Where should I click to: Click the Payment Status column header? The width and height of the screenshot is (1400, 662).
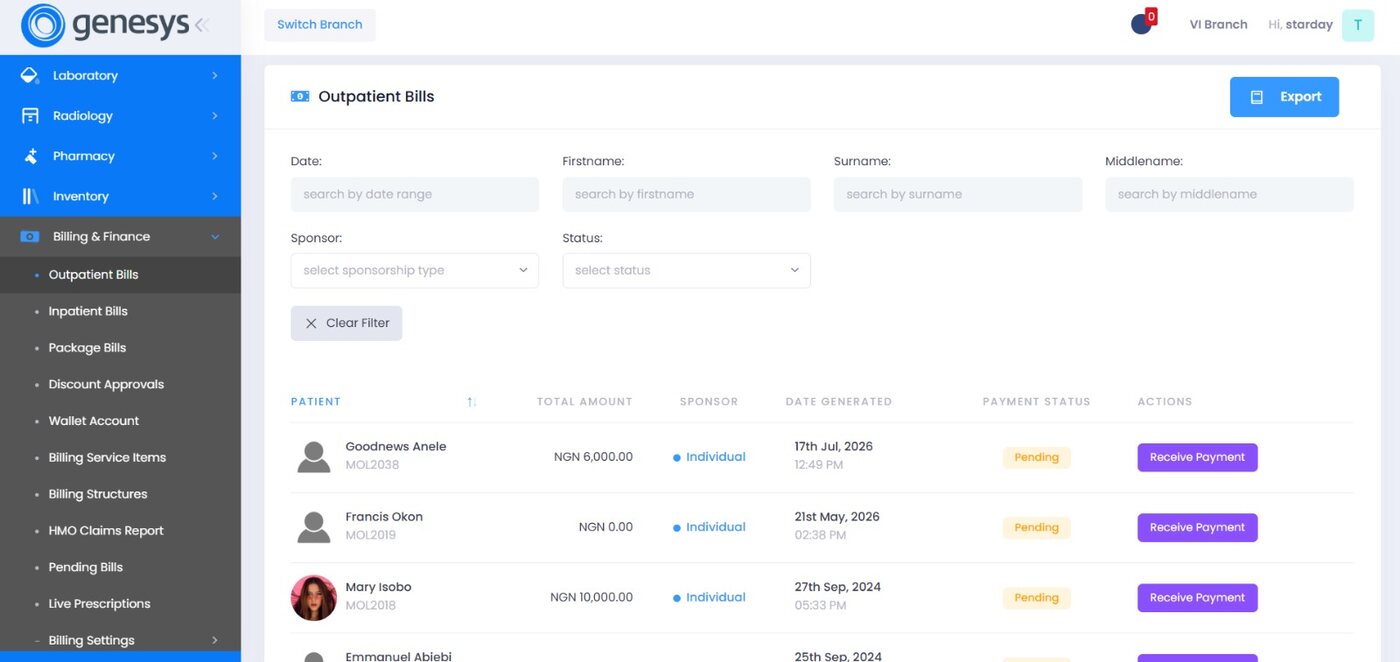pos(1036,402)
